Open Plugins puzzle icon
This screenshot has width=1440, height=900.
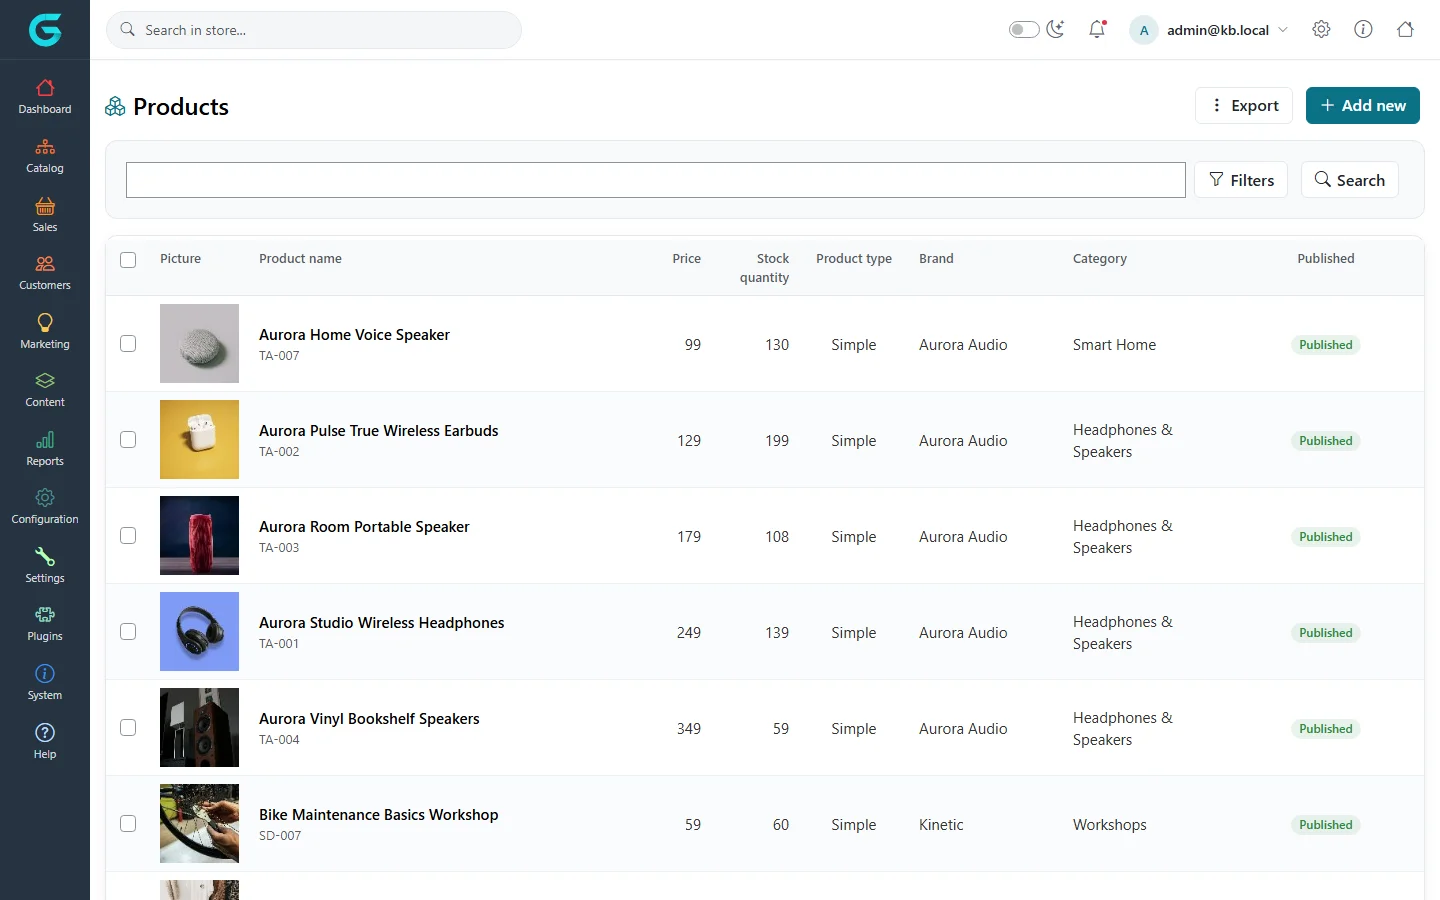tap(45, 615)
